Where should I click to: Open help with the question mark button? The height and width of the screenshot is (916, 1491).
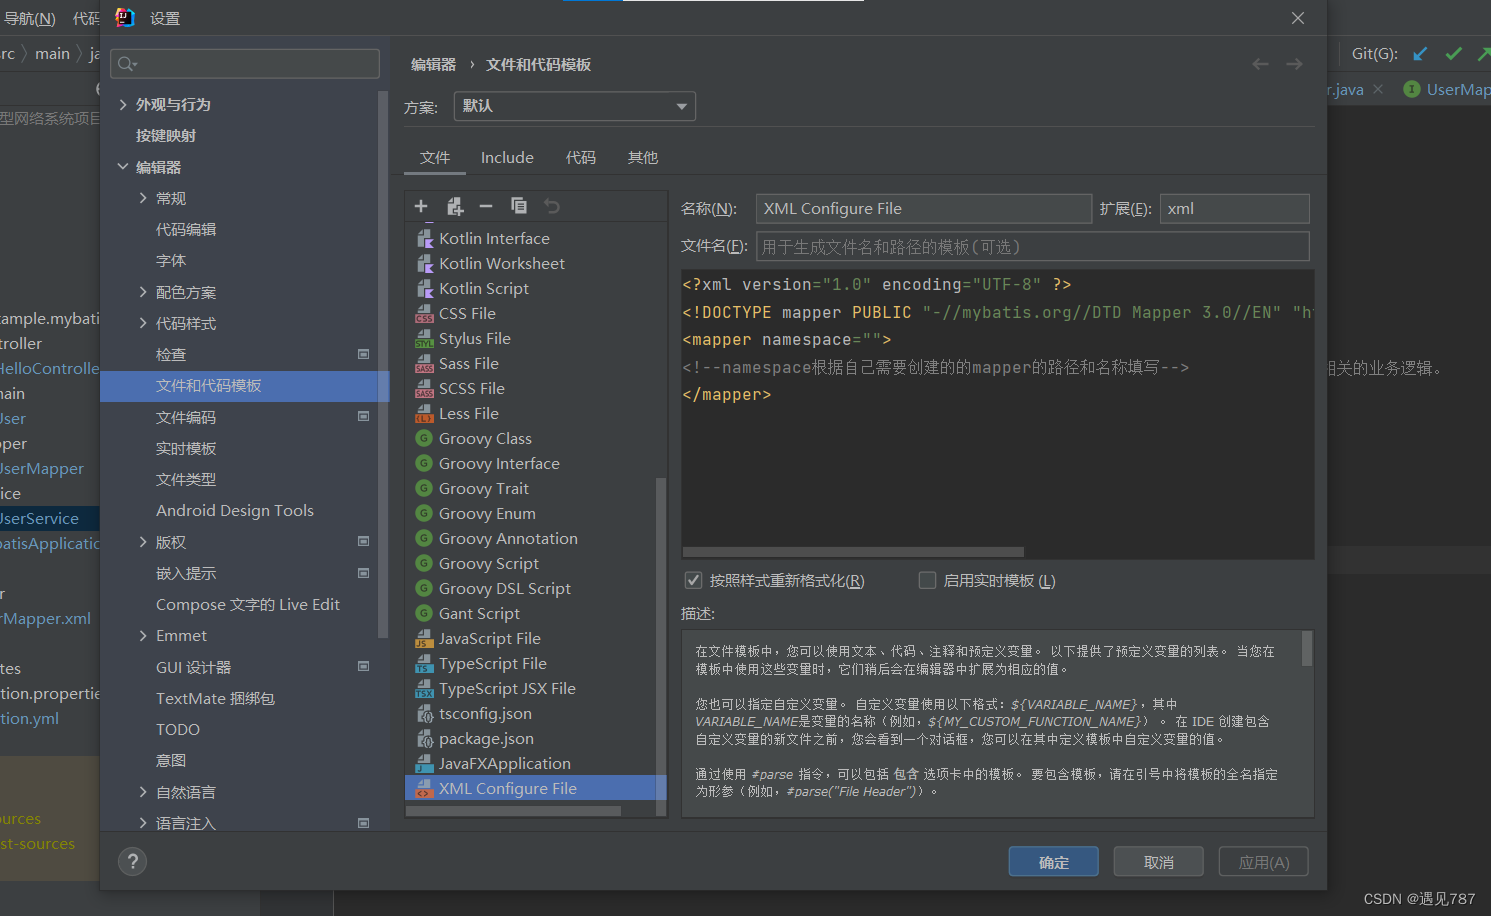tap(132, 862)
